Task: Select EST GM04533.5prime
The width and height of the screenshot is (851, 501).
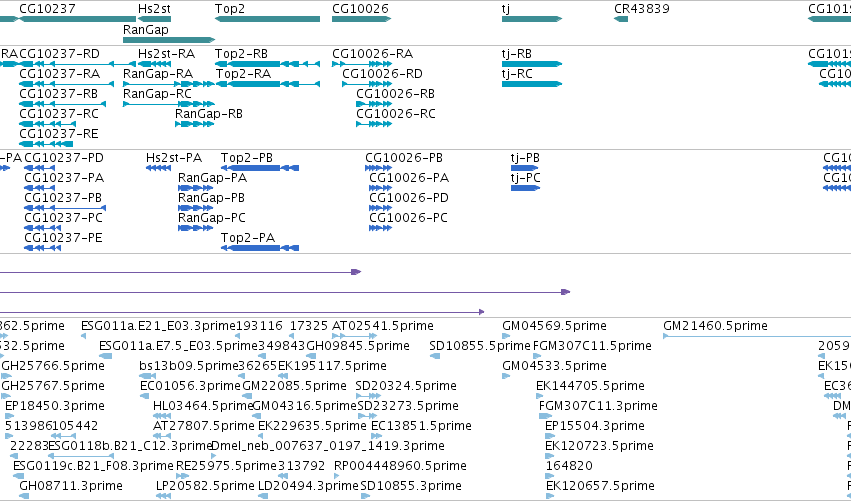Action: point(554,366)
